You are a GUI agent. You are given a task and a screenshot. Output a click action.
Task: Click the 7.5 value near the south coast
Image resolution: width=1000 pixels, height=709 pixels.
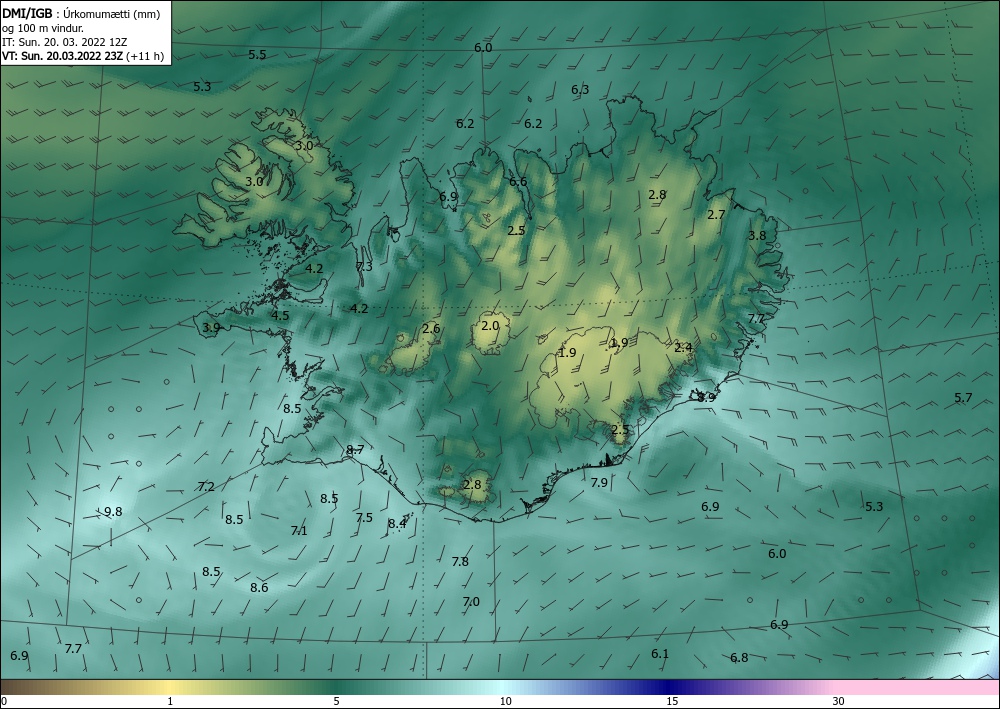tap(364, 518)
